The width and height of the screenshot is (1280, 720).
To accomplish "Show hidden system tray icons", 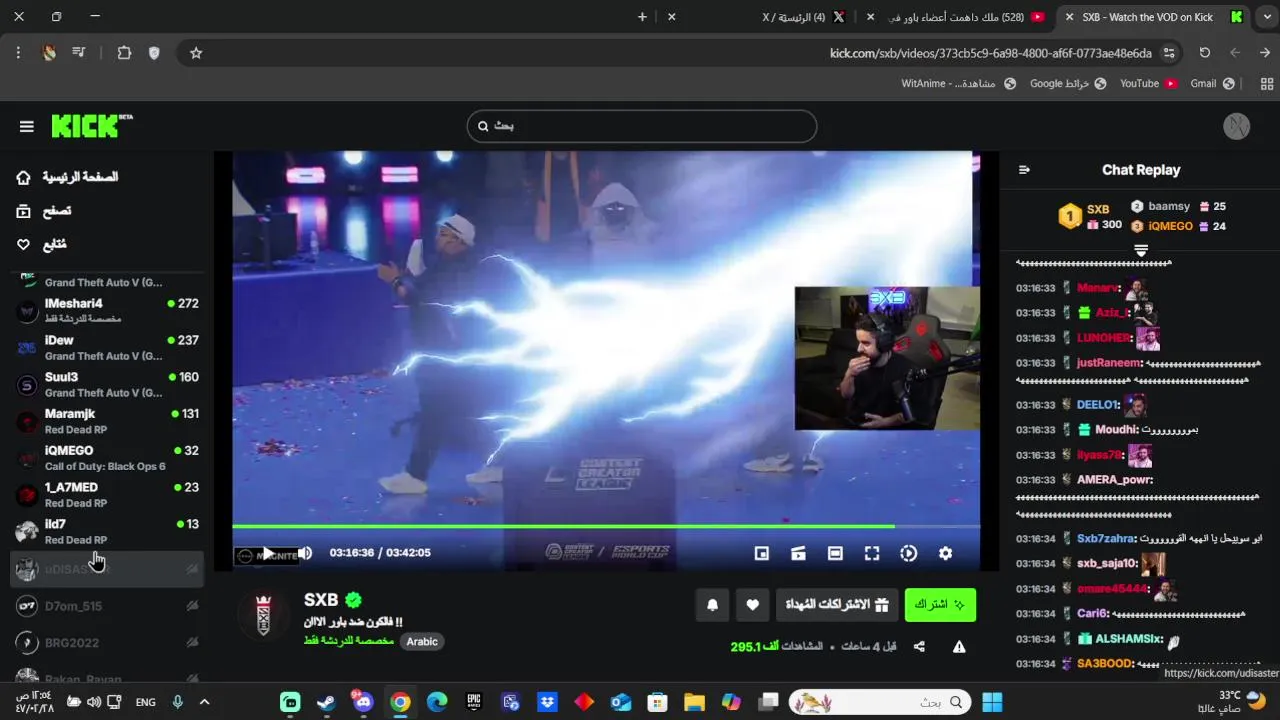I will [204, 702].
